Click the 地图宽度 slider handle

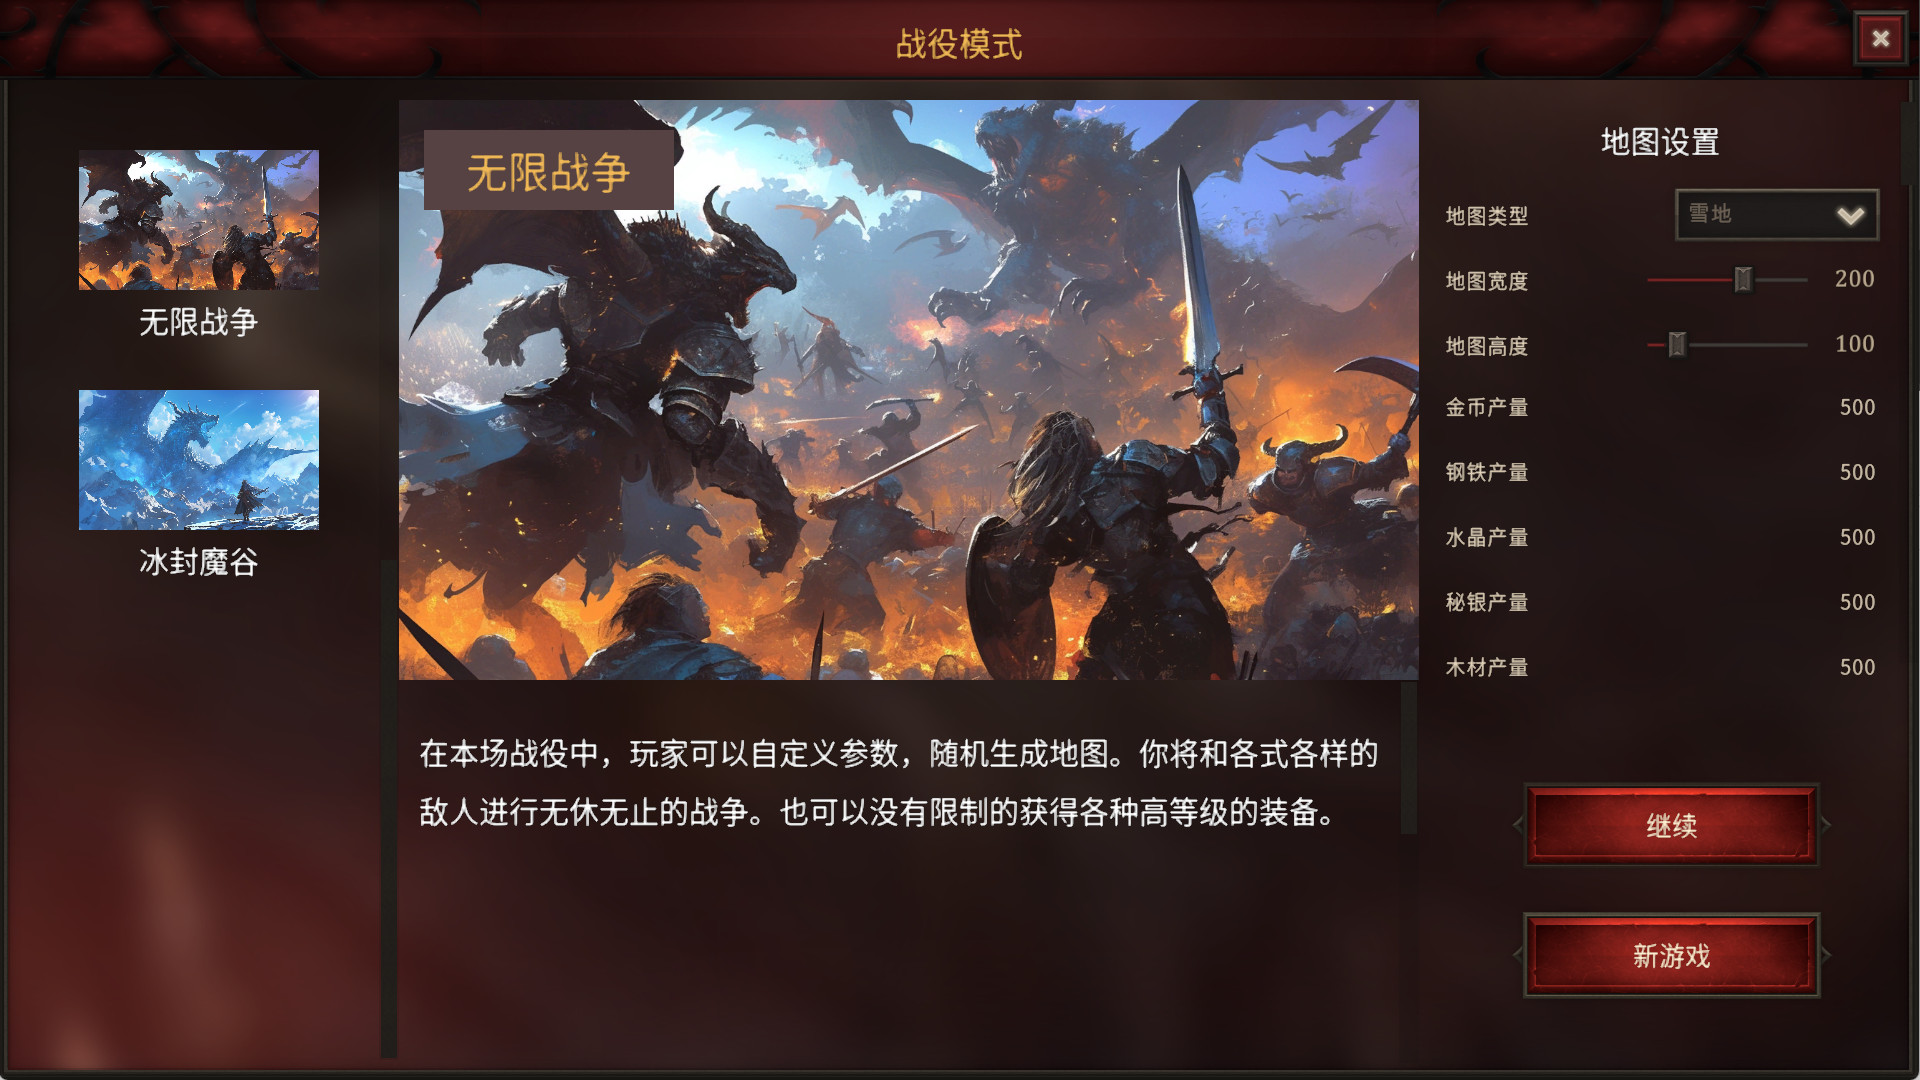pos(1743,280)
